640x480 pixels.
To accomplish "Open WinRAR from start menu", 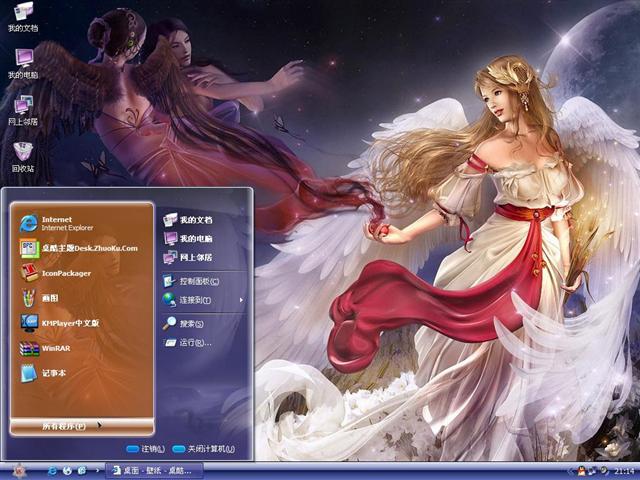I will pyautogui.click(x=82, y=348).
